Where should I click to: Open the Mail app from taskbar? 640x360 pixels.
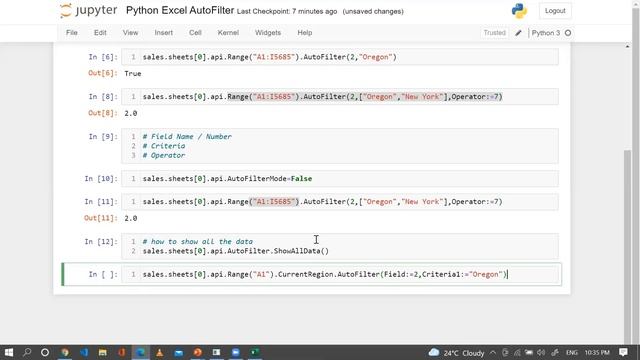click(179, 352)
